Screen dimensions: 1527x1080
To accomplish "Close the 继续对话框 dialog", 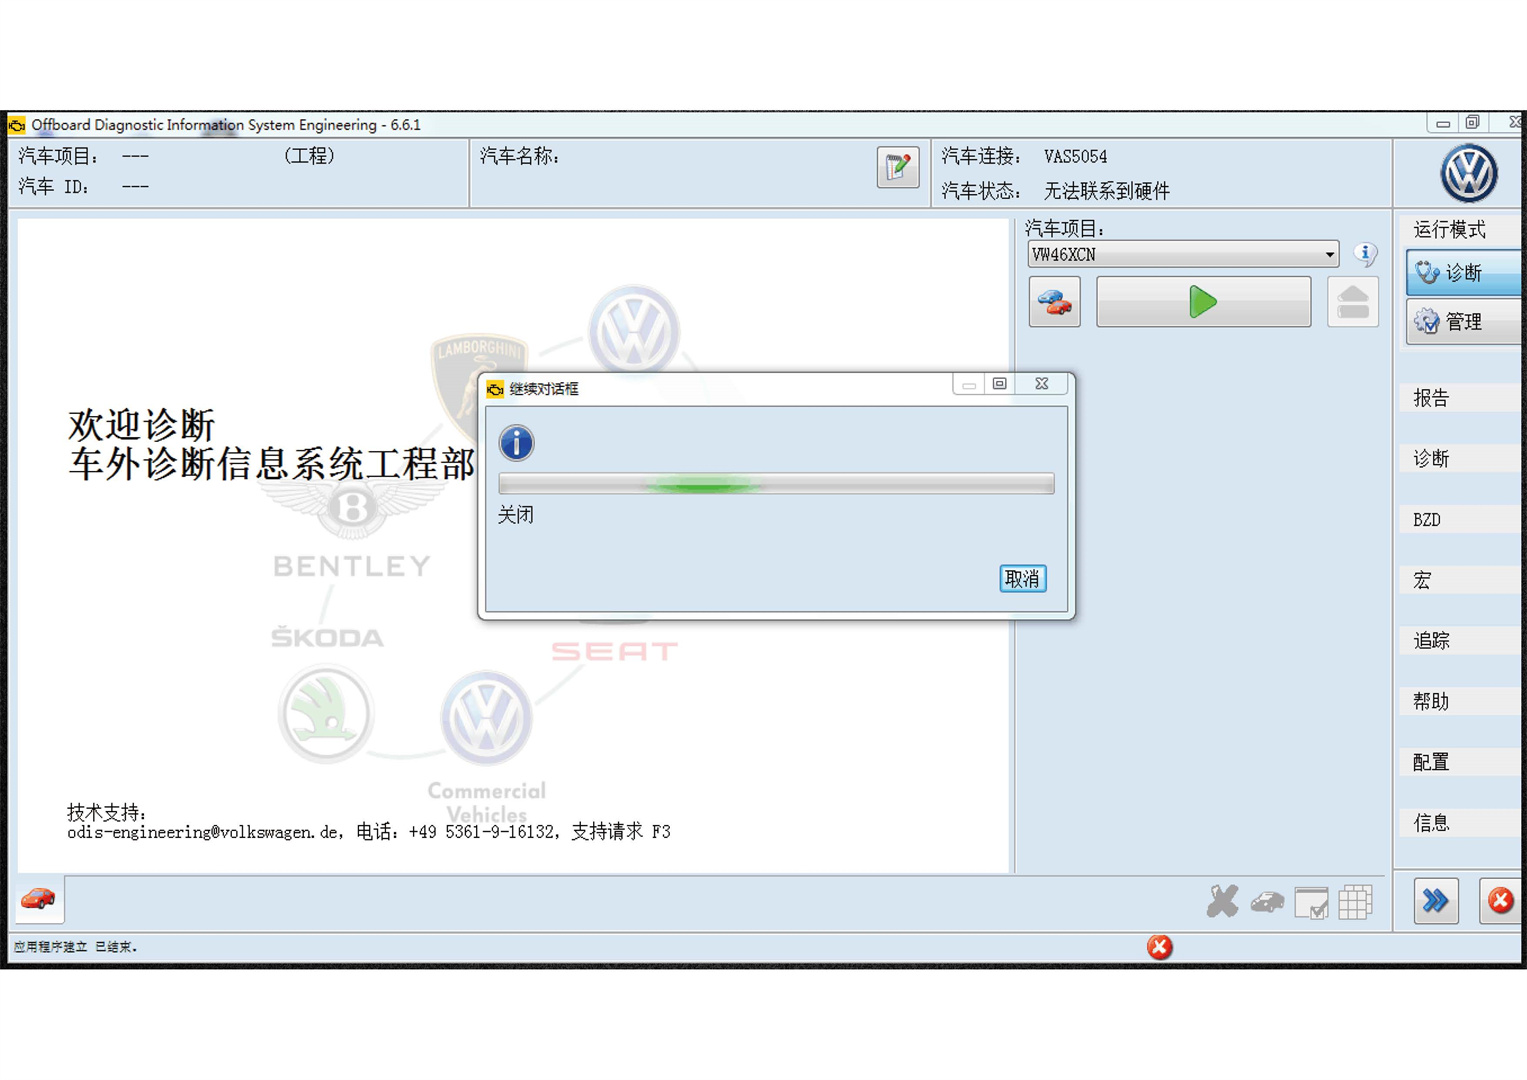I will (1042, 384).
